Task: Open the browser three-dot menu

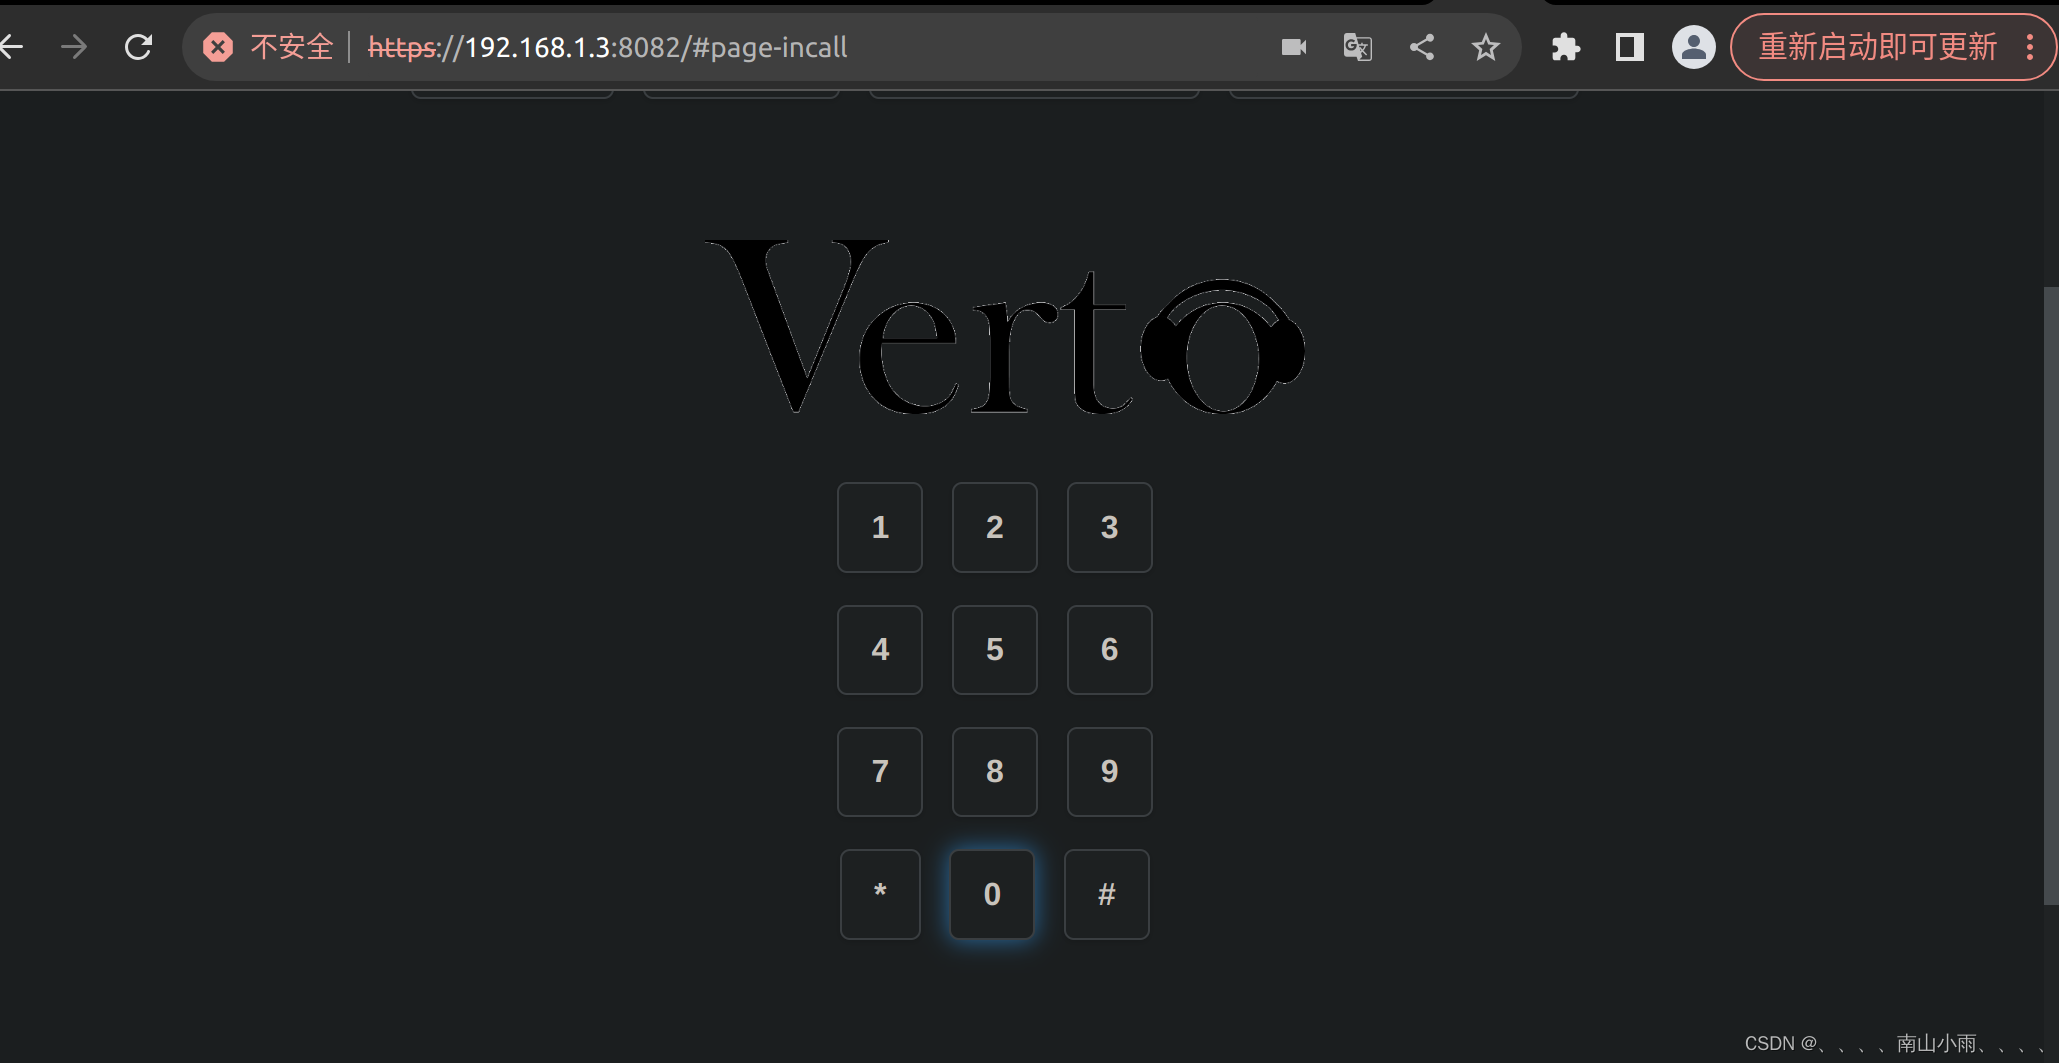Action: coord(2030,47)
